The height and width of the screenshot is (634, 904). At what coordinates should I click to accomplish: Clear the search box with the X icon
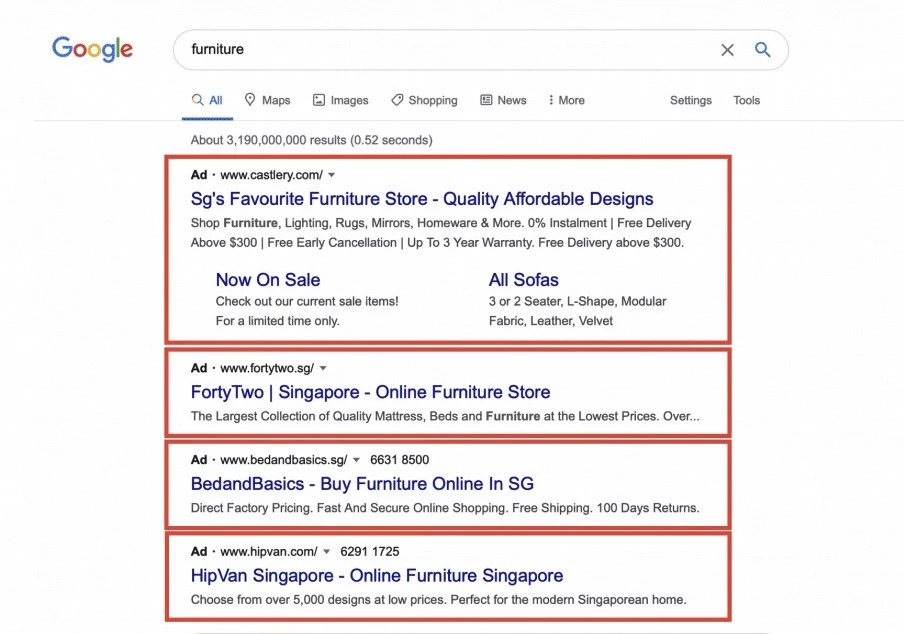(x=727, y=50)
